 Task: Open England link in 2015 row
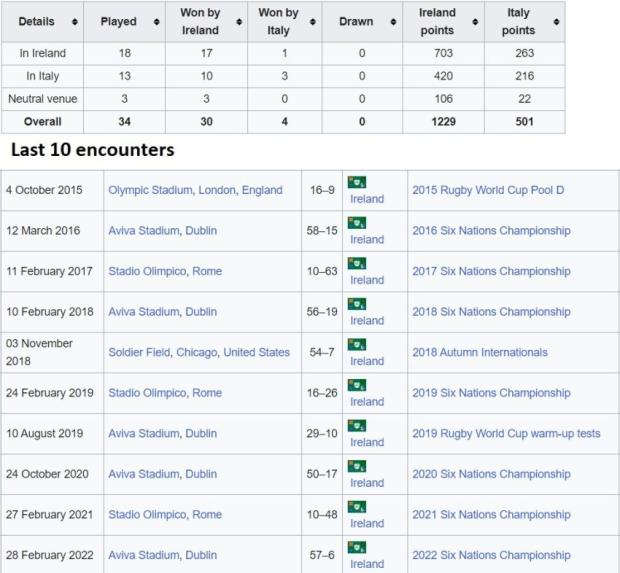click(x=262, y=190)
